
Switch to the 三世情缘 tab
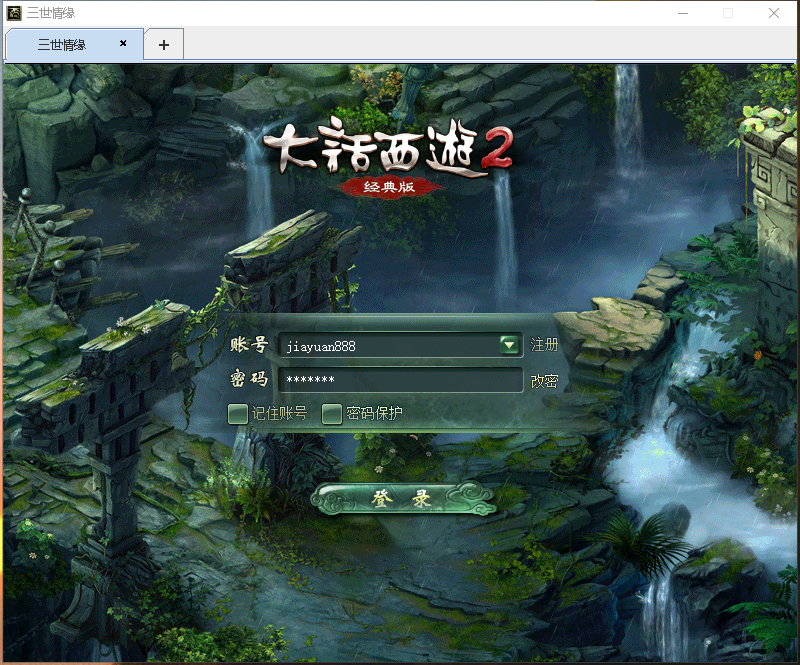point(74,44)
